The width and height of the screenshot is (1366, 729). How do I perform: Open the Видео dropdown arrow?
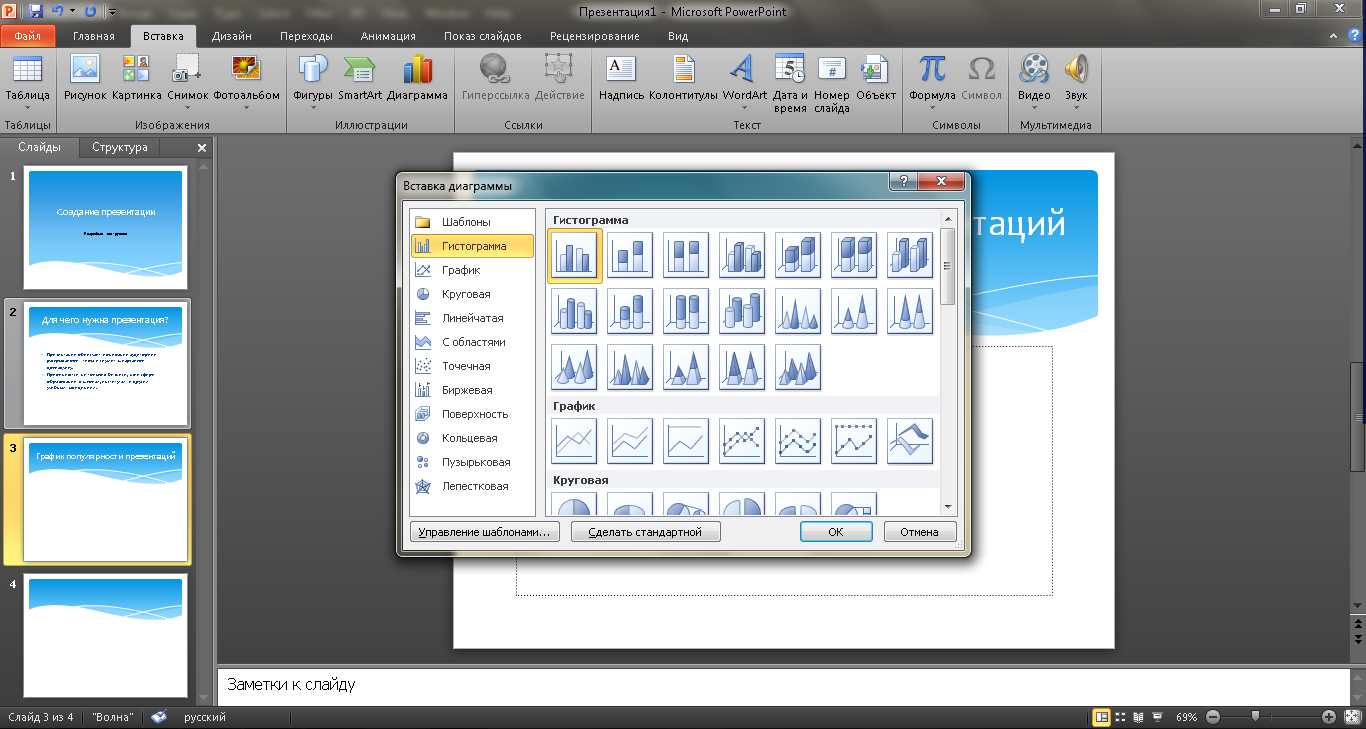tap(1034, 107)
